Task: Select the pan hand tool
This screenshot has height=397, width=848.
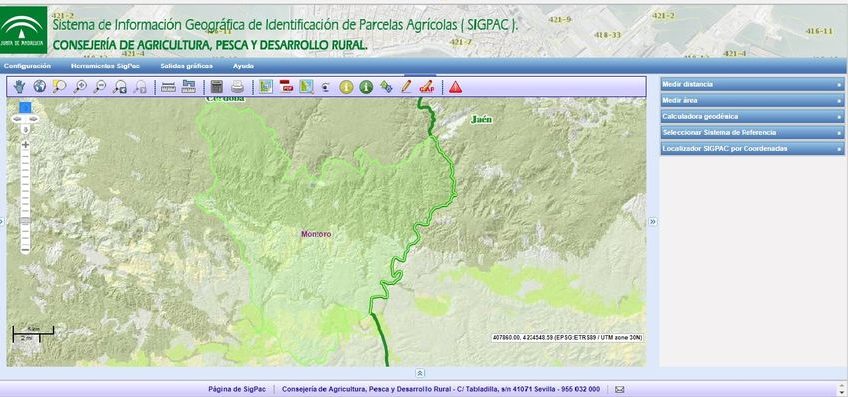Action: 19,87
